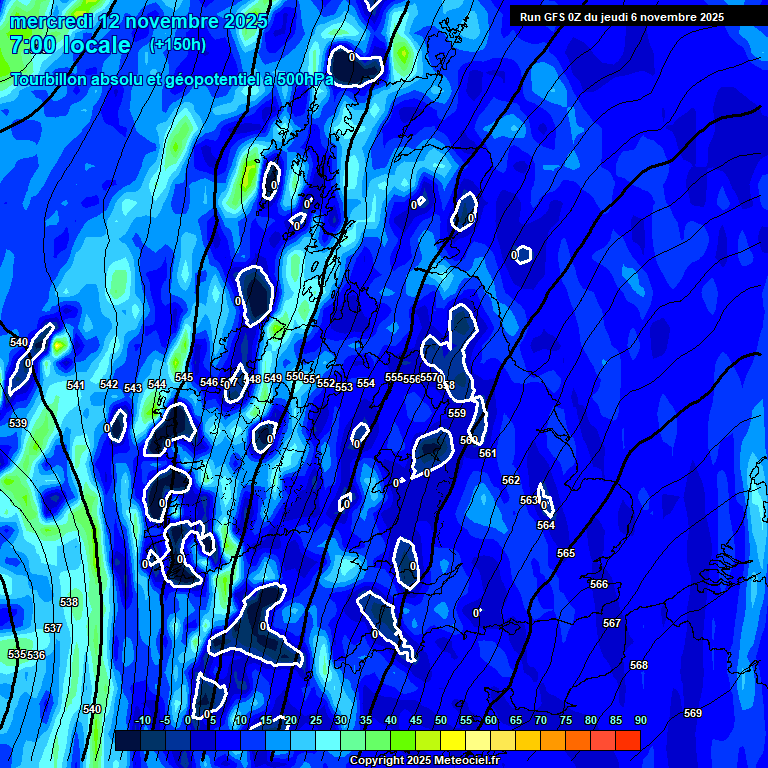Click the 7:00 locale time label

pos(70,45)
